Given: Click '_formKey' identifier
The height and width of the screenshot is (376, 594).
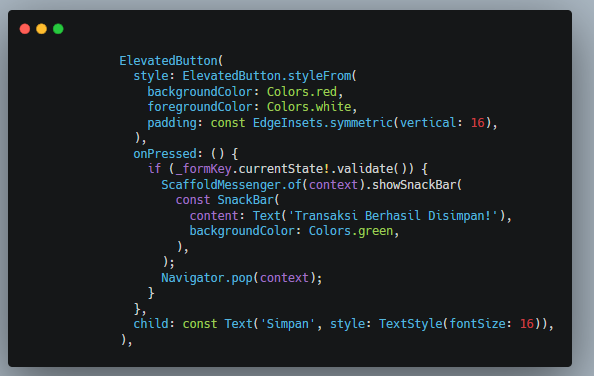Looking at the screenshot, I should coord(203,169).
